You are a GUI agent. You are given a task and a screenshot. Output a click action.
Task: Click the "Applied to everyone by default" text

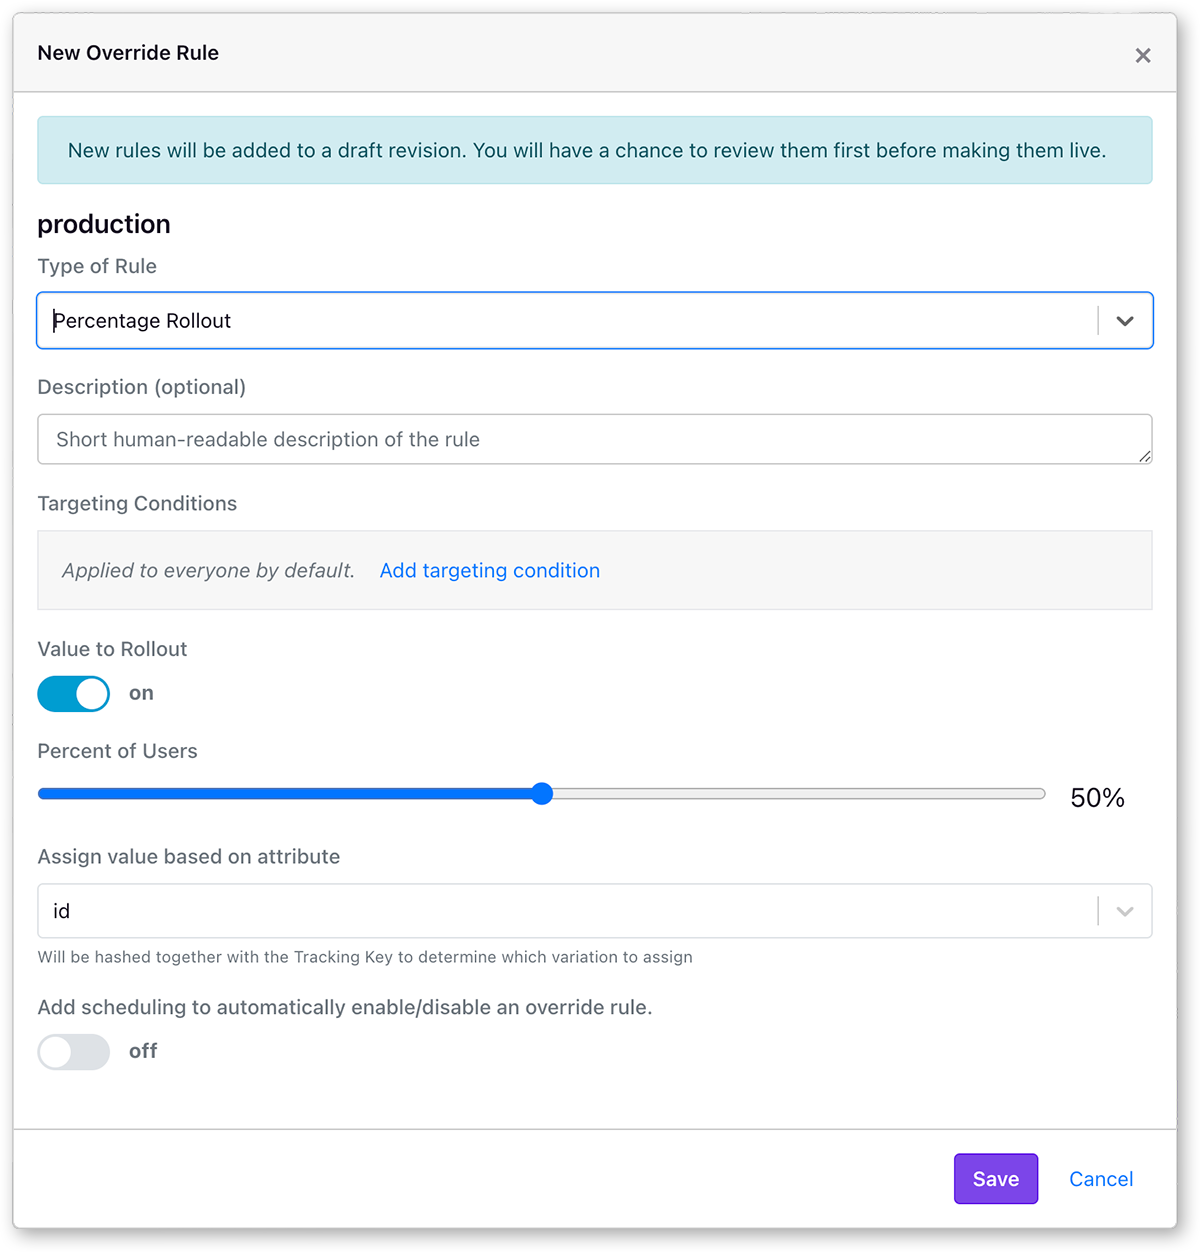208,570
